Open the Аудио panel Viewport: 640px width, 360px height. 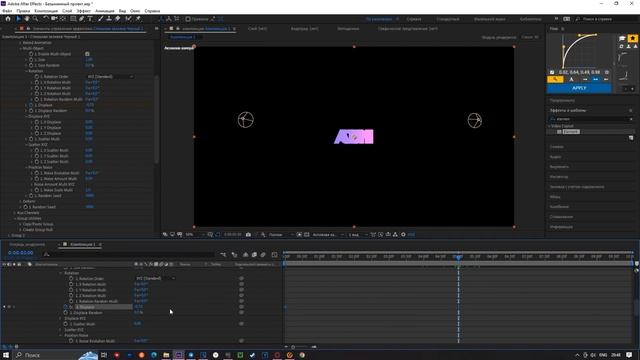tap(555, 157)
